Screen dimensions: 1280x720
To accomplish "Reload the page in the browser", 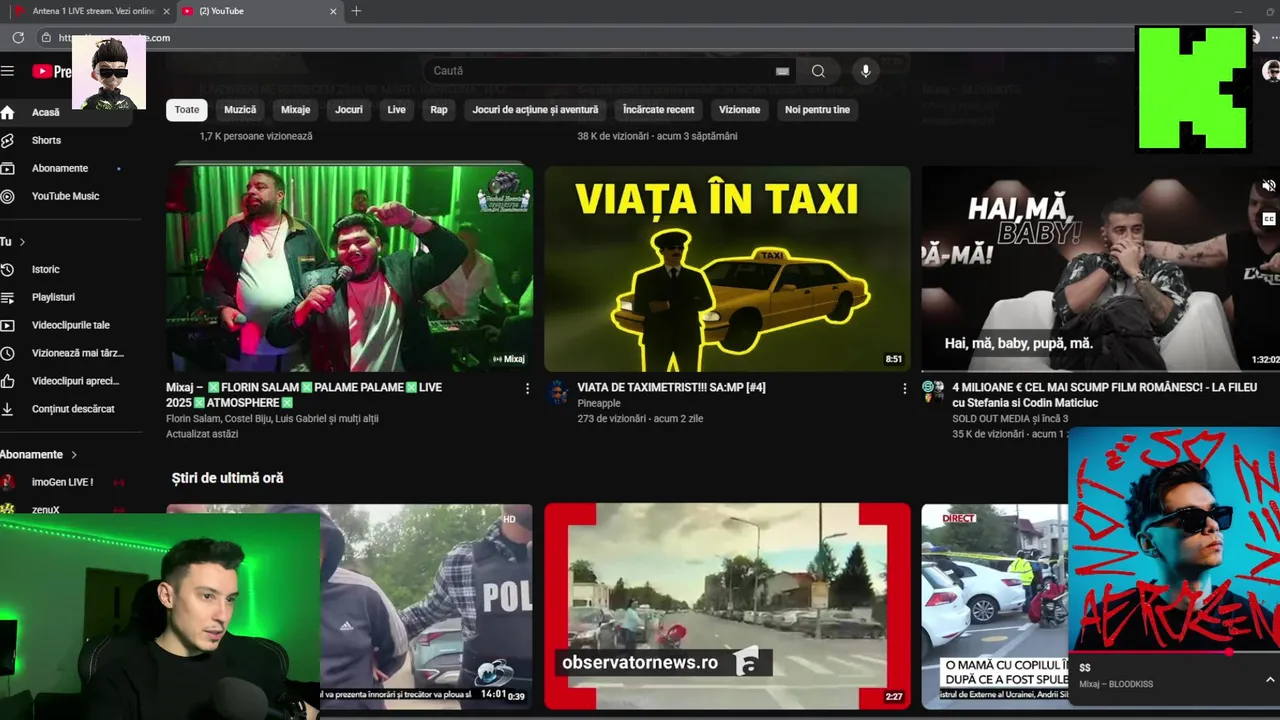I will coord(18,37).
